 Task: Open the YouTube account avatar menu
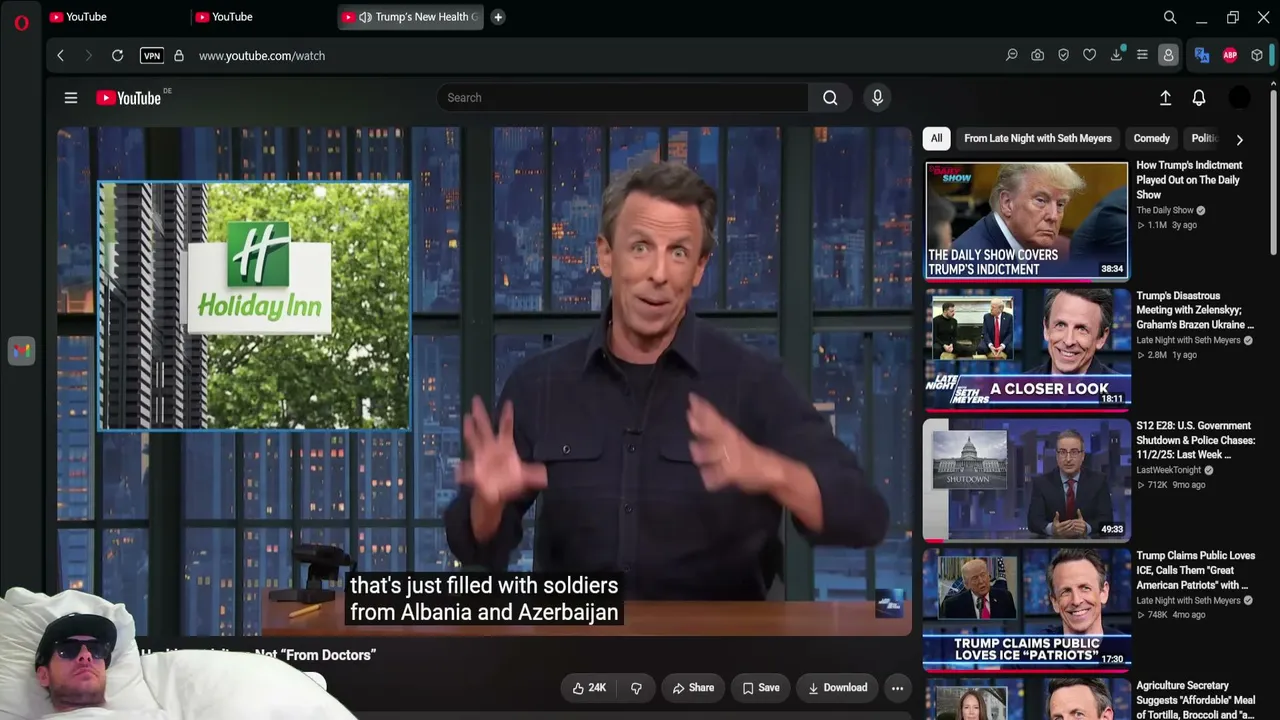click(1239, 98)
